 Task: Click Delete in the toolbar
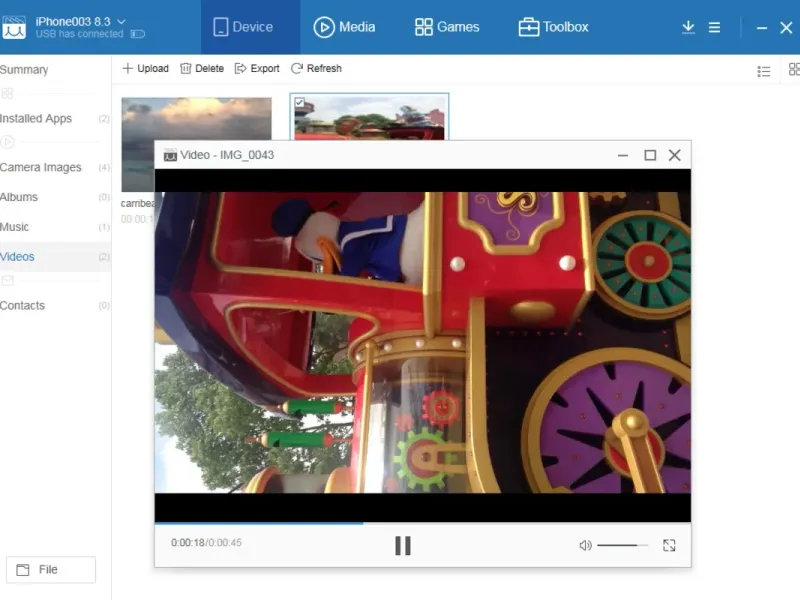[x=202, y=68]
